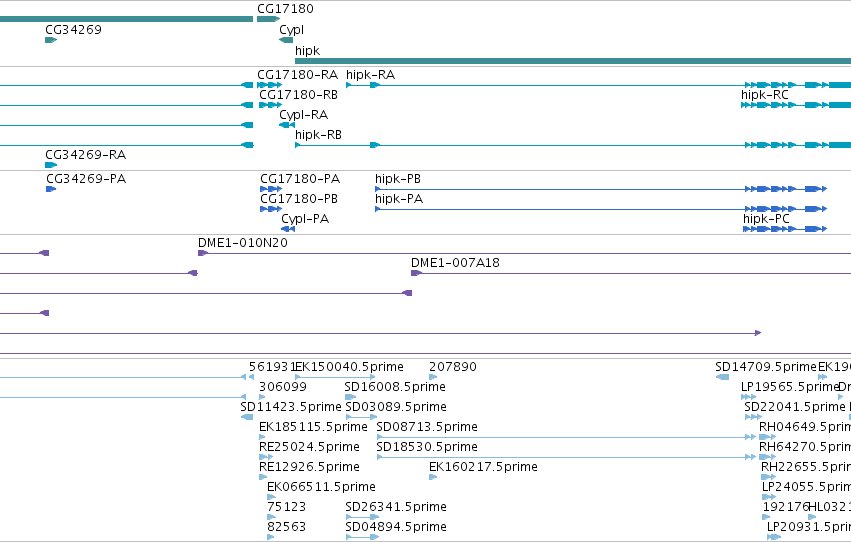This screenshot has height=542, width=851.
Task: Click the EK160217.5prime EST label
Action: point(483,468)
